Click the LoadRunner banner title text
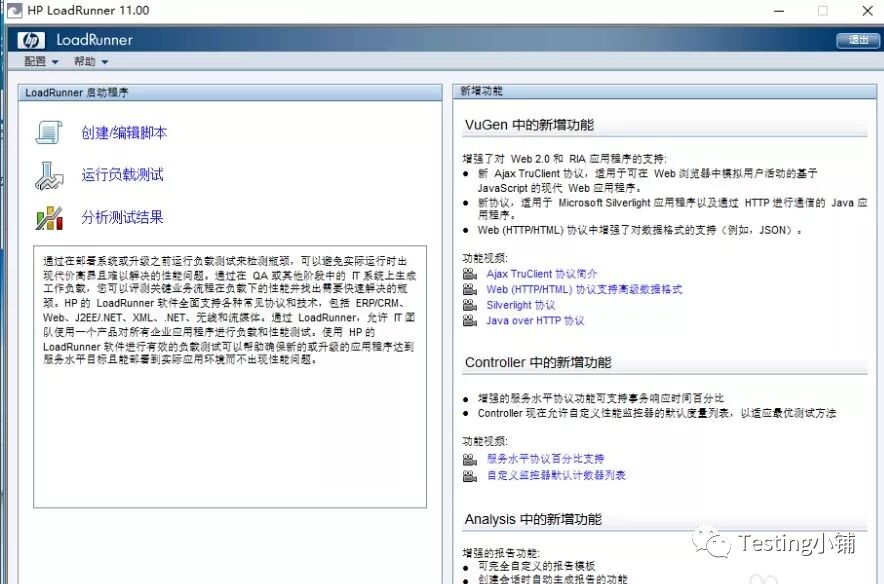This screenshot has height=584, width=884. [94, 40]
